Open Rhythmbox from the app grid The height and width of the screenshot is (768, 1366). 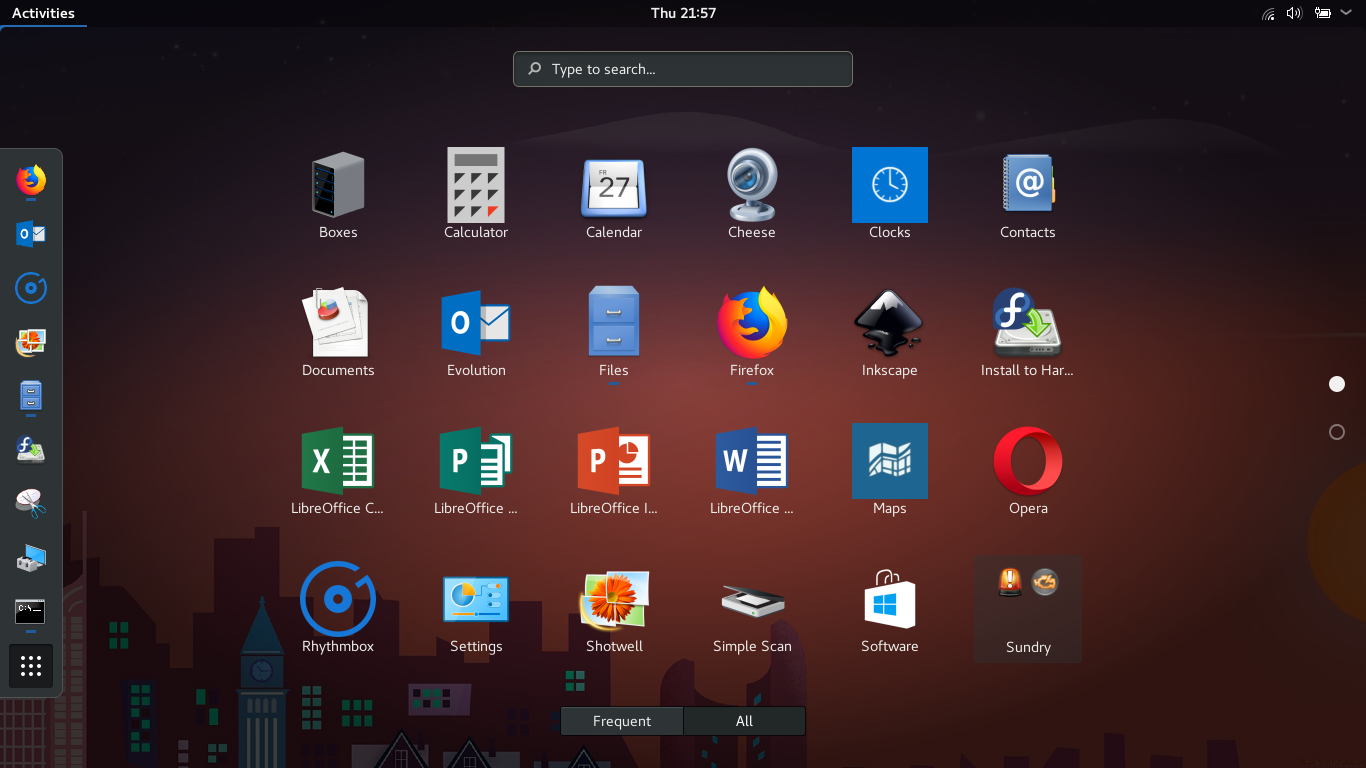(338, 600)
